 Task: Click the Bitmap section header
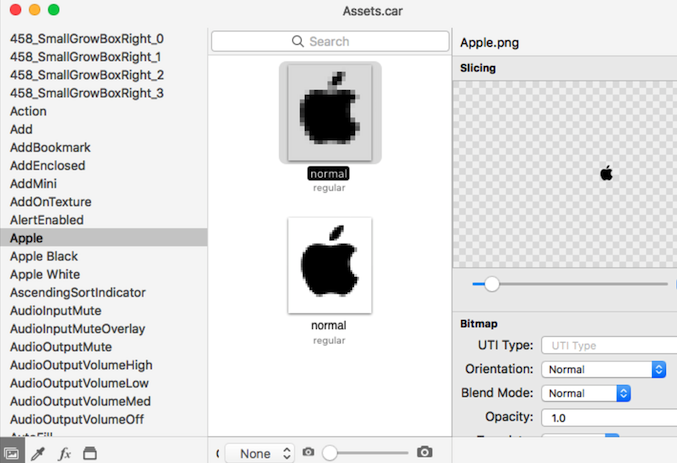(x=478, y=323)
